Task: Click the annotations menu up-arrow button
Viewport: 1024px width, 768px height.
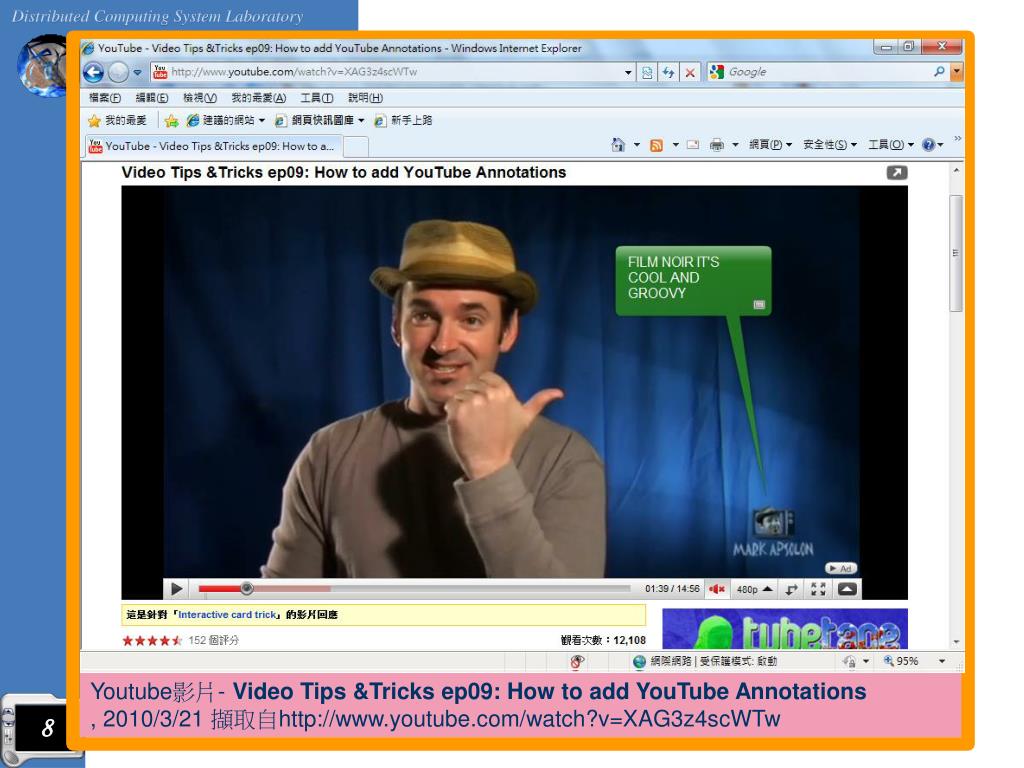Action: tap(847, 589)
